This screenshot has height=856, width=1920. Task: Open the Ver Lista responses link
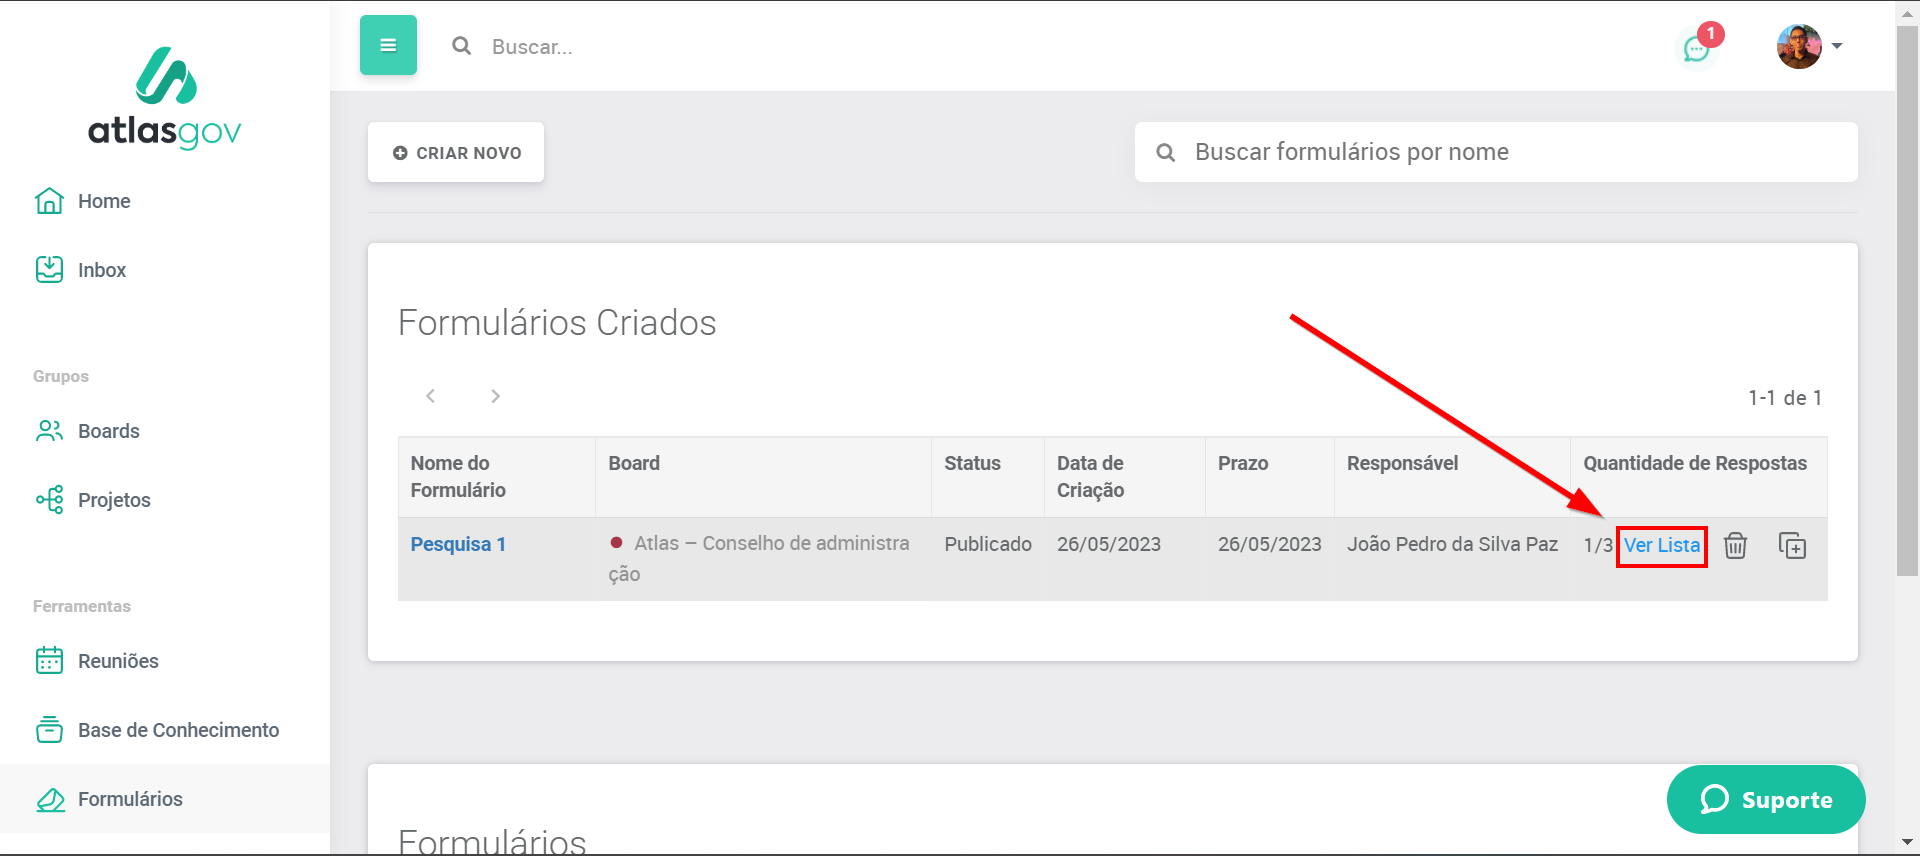pyautogui.click(x=1661, y=546)
